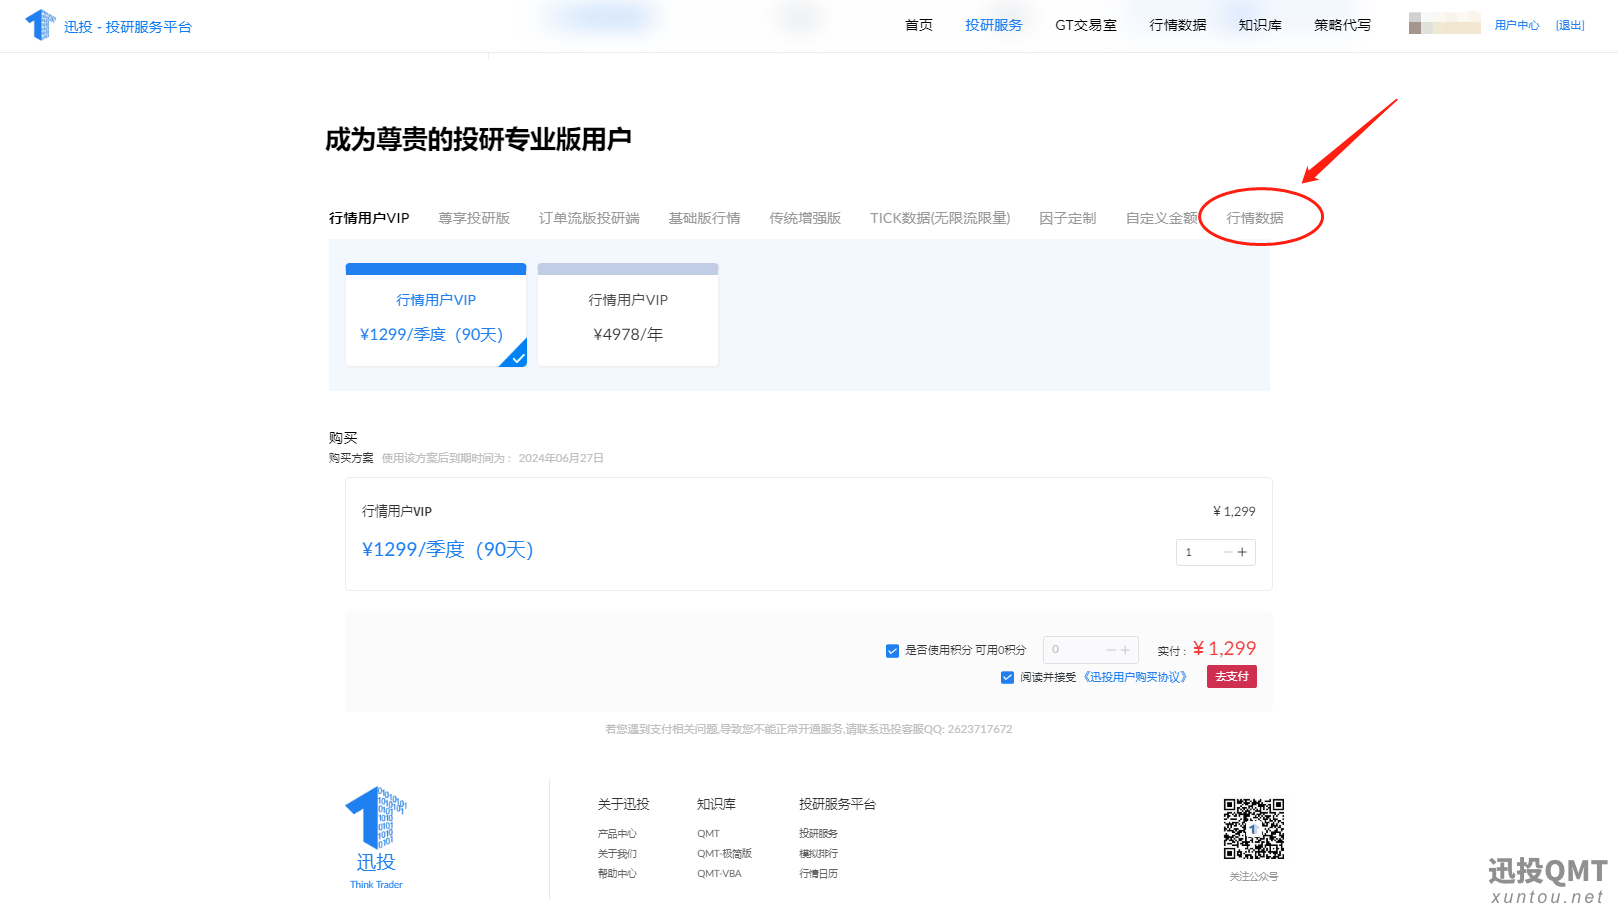Click the footer 知识库 column heading

716,804
